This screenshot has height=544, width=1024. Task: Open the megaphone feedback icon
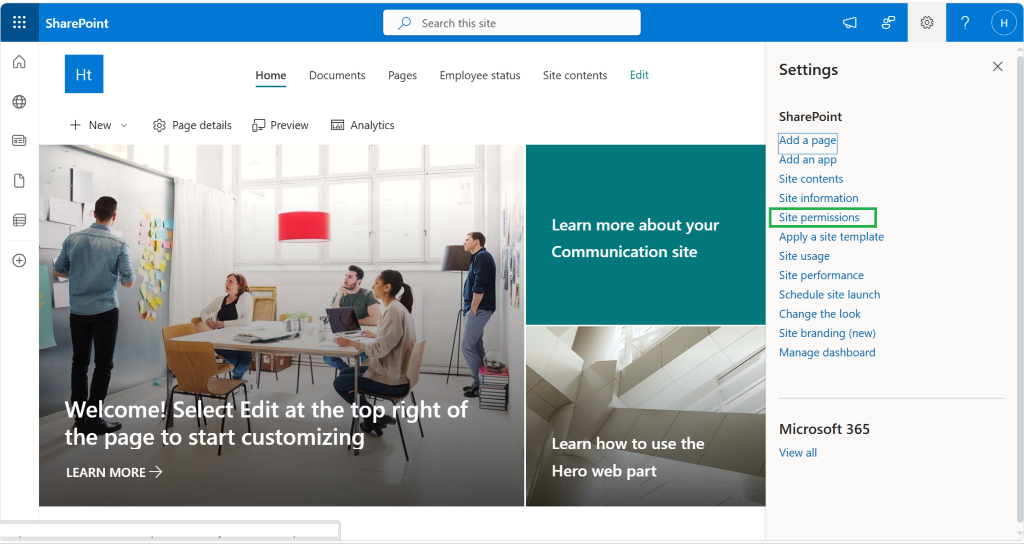[850, 23]
